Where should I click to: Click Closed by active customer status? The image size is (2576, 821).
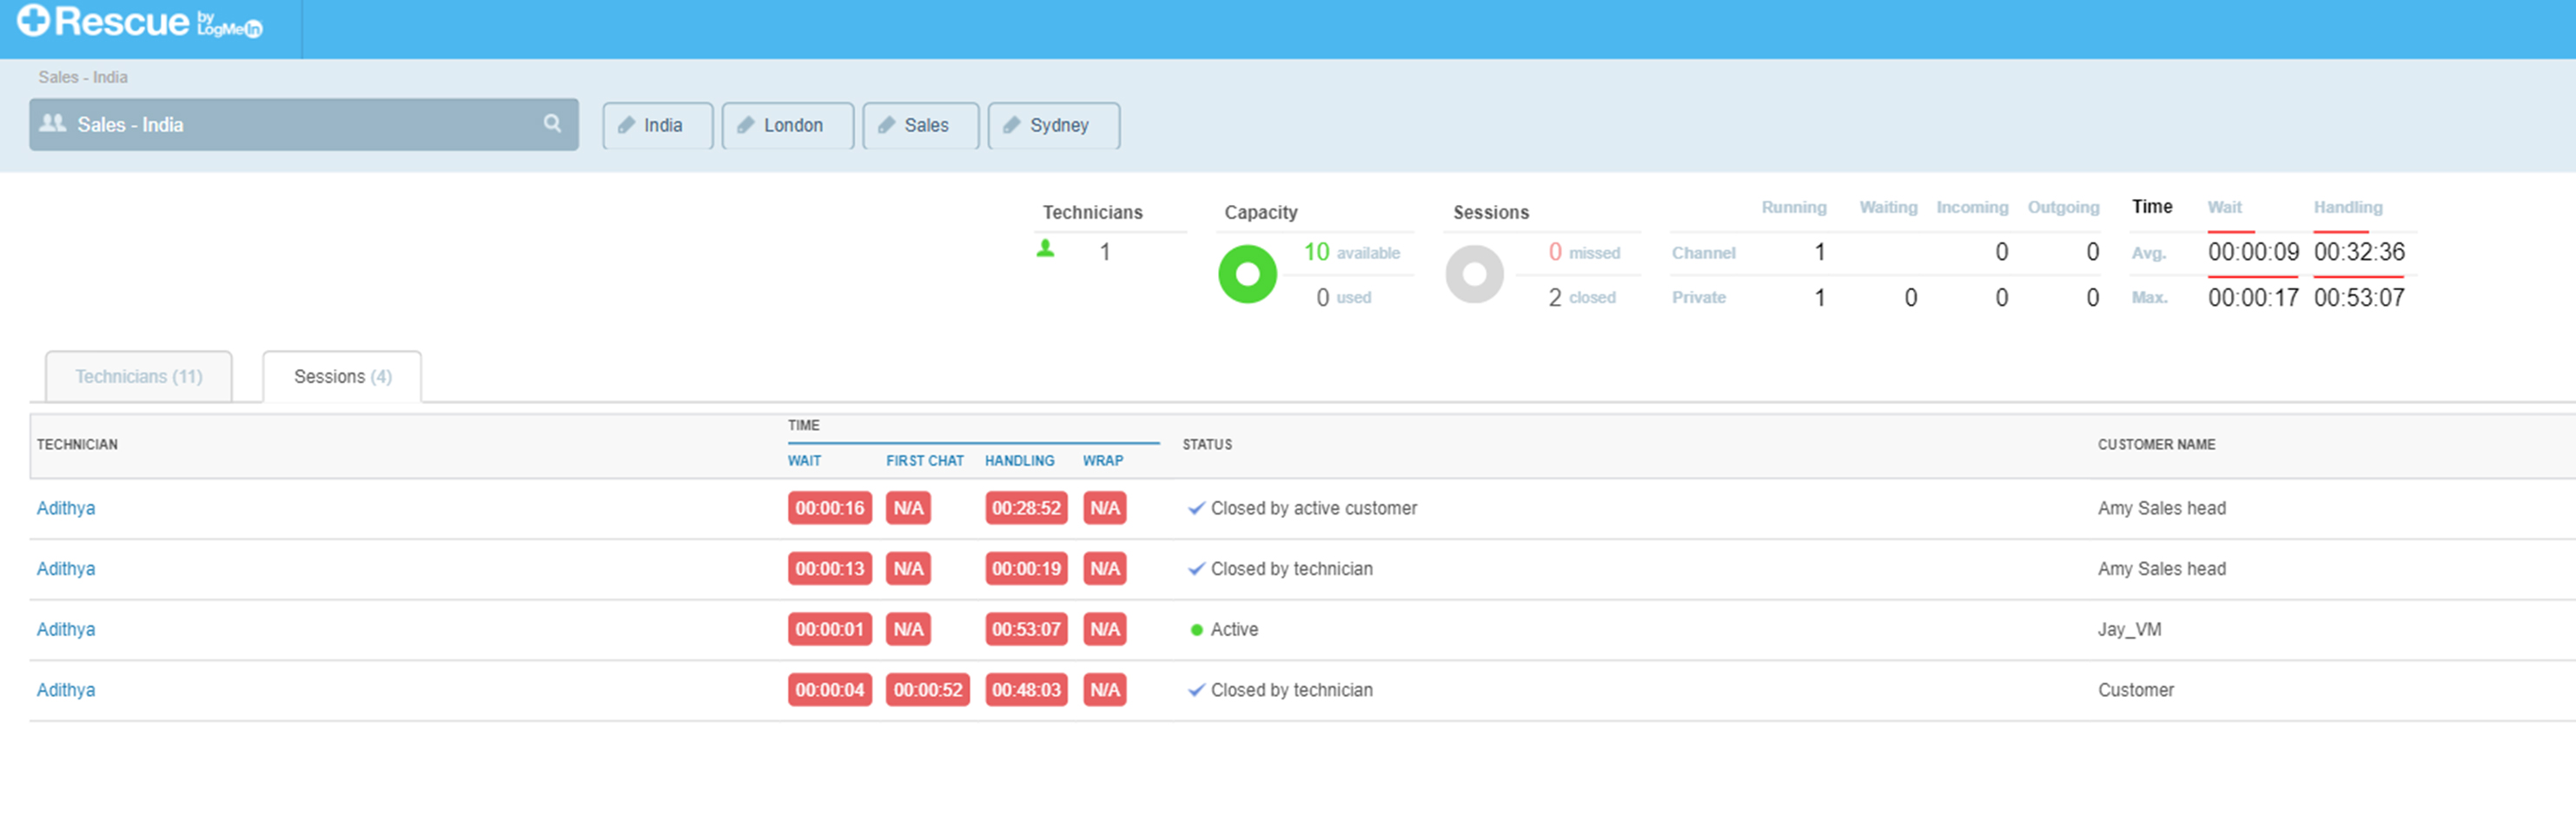[x=1313, y=508]
